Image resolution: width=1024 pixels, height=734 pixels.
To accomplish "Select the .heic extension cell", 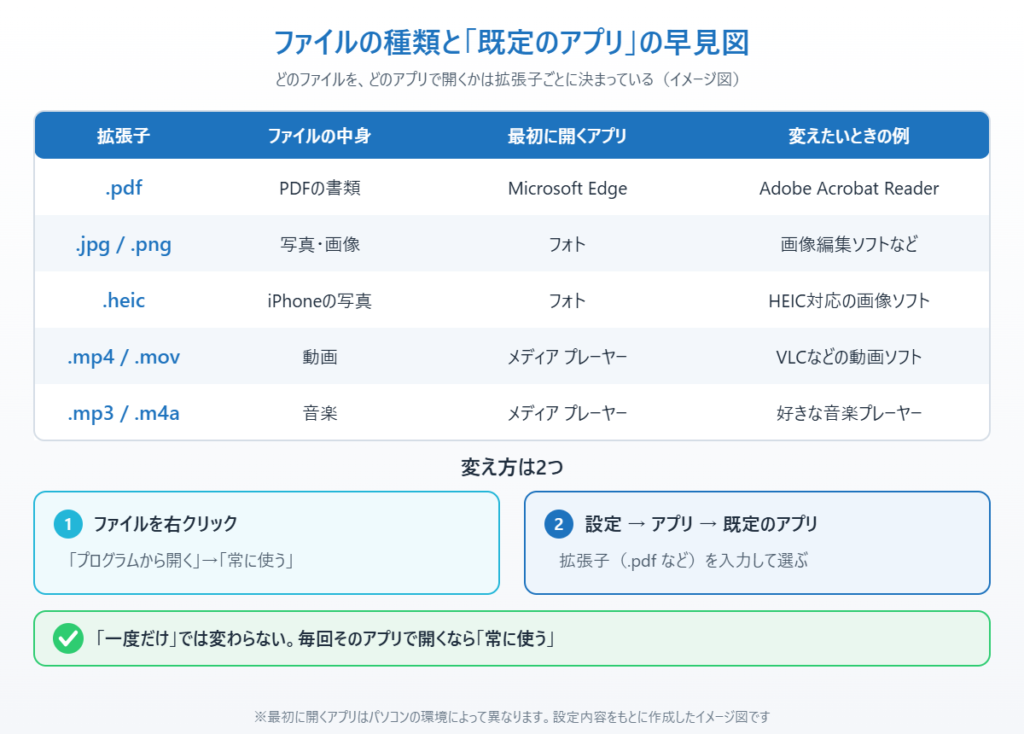I will point(123,300).
